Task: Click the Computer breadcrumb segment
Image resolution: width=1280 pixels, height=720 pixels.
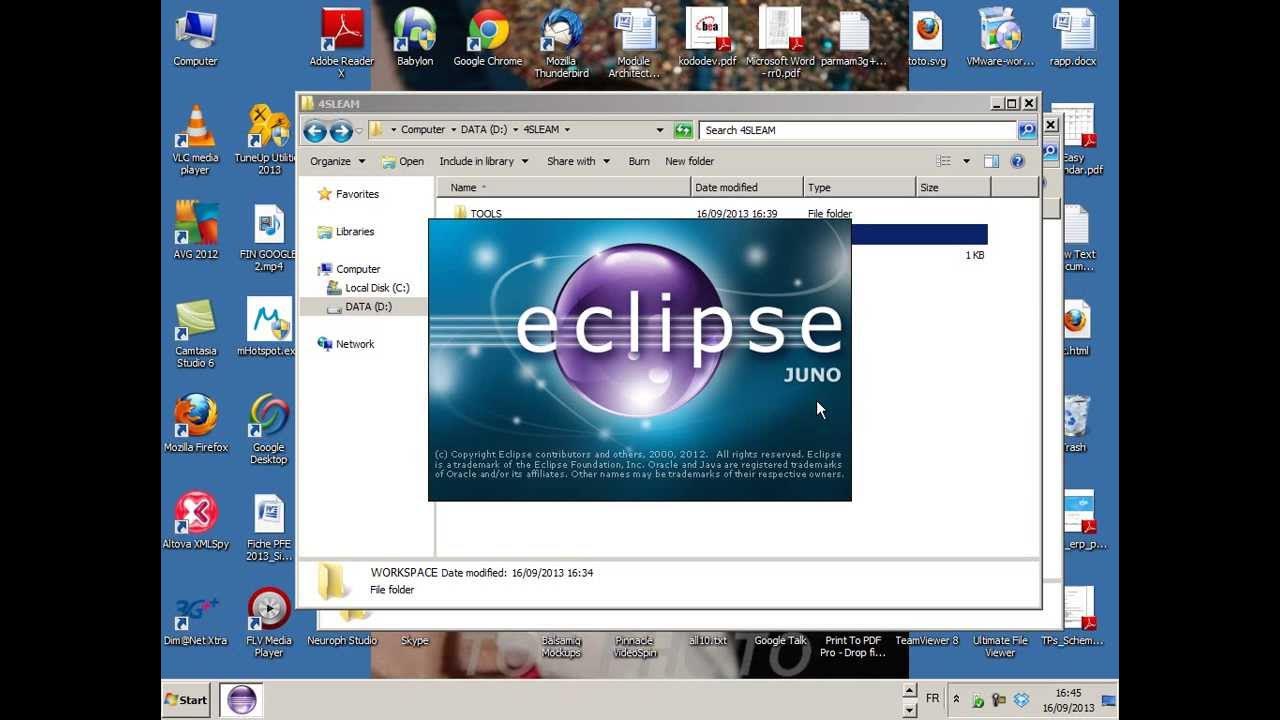Action: (x=423, y=130)
